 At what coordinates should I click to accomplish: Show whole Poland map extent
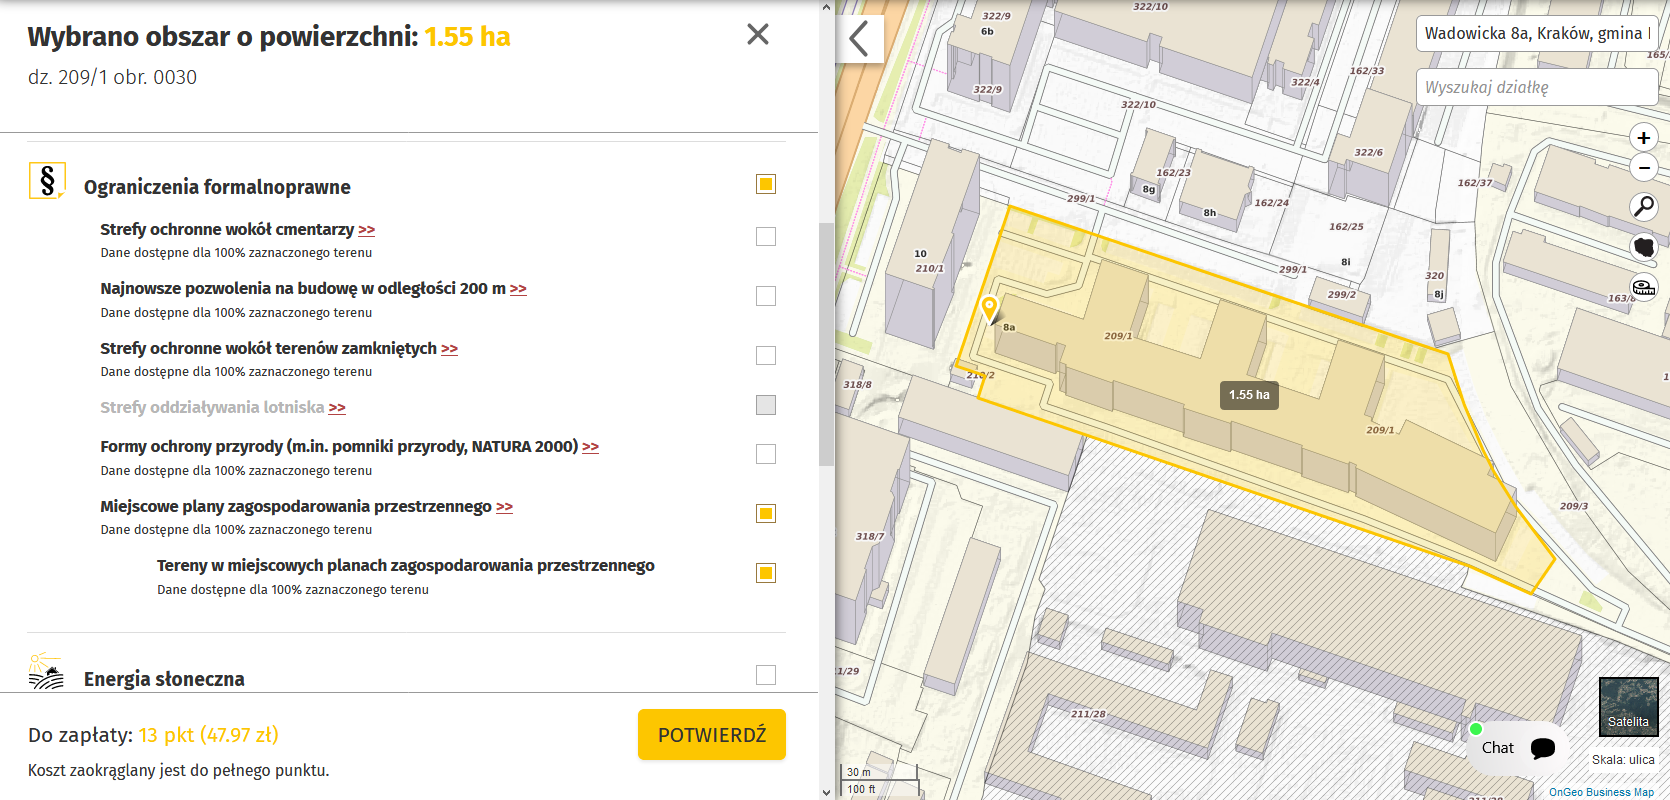pos(1644,247)
